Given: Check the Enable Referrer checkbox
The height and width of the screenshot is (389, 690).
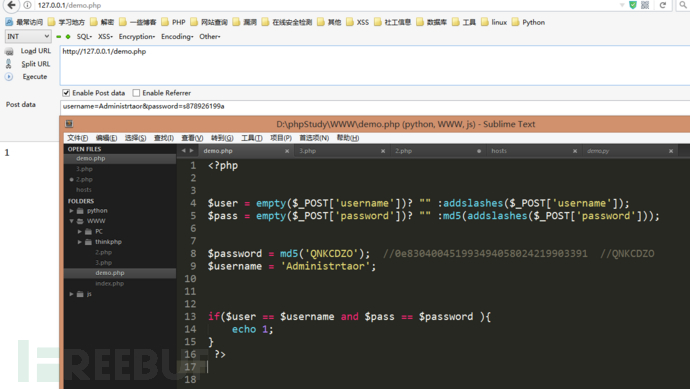Looking at the screenshot, I should coord(136,93).
